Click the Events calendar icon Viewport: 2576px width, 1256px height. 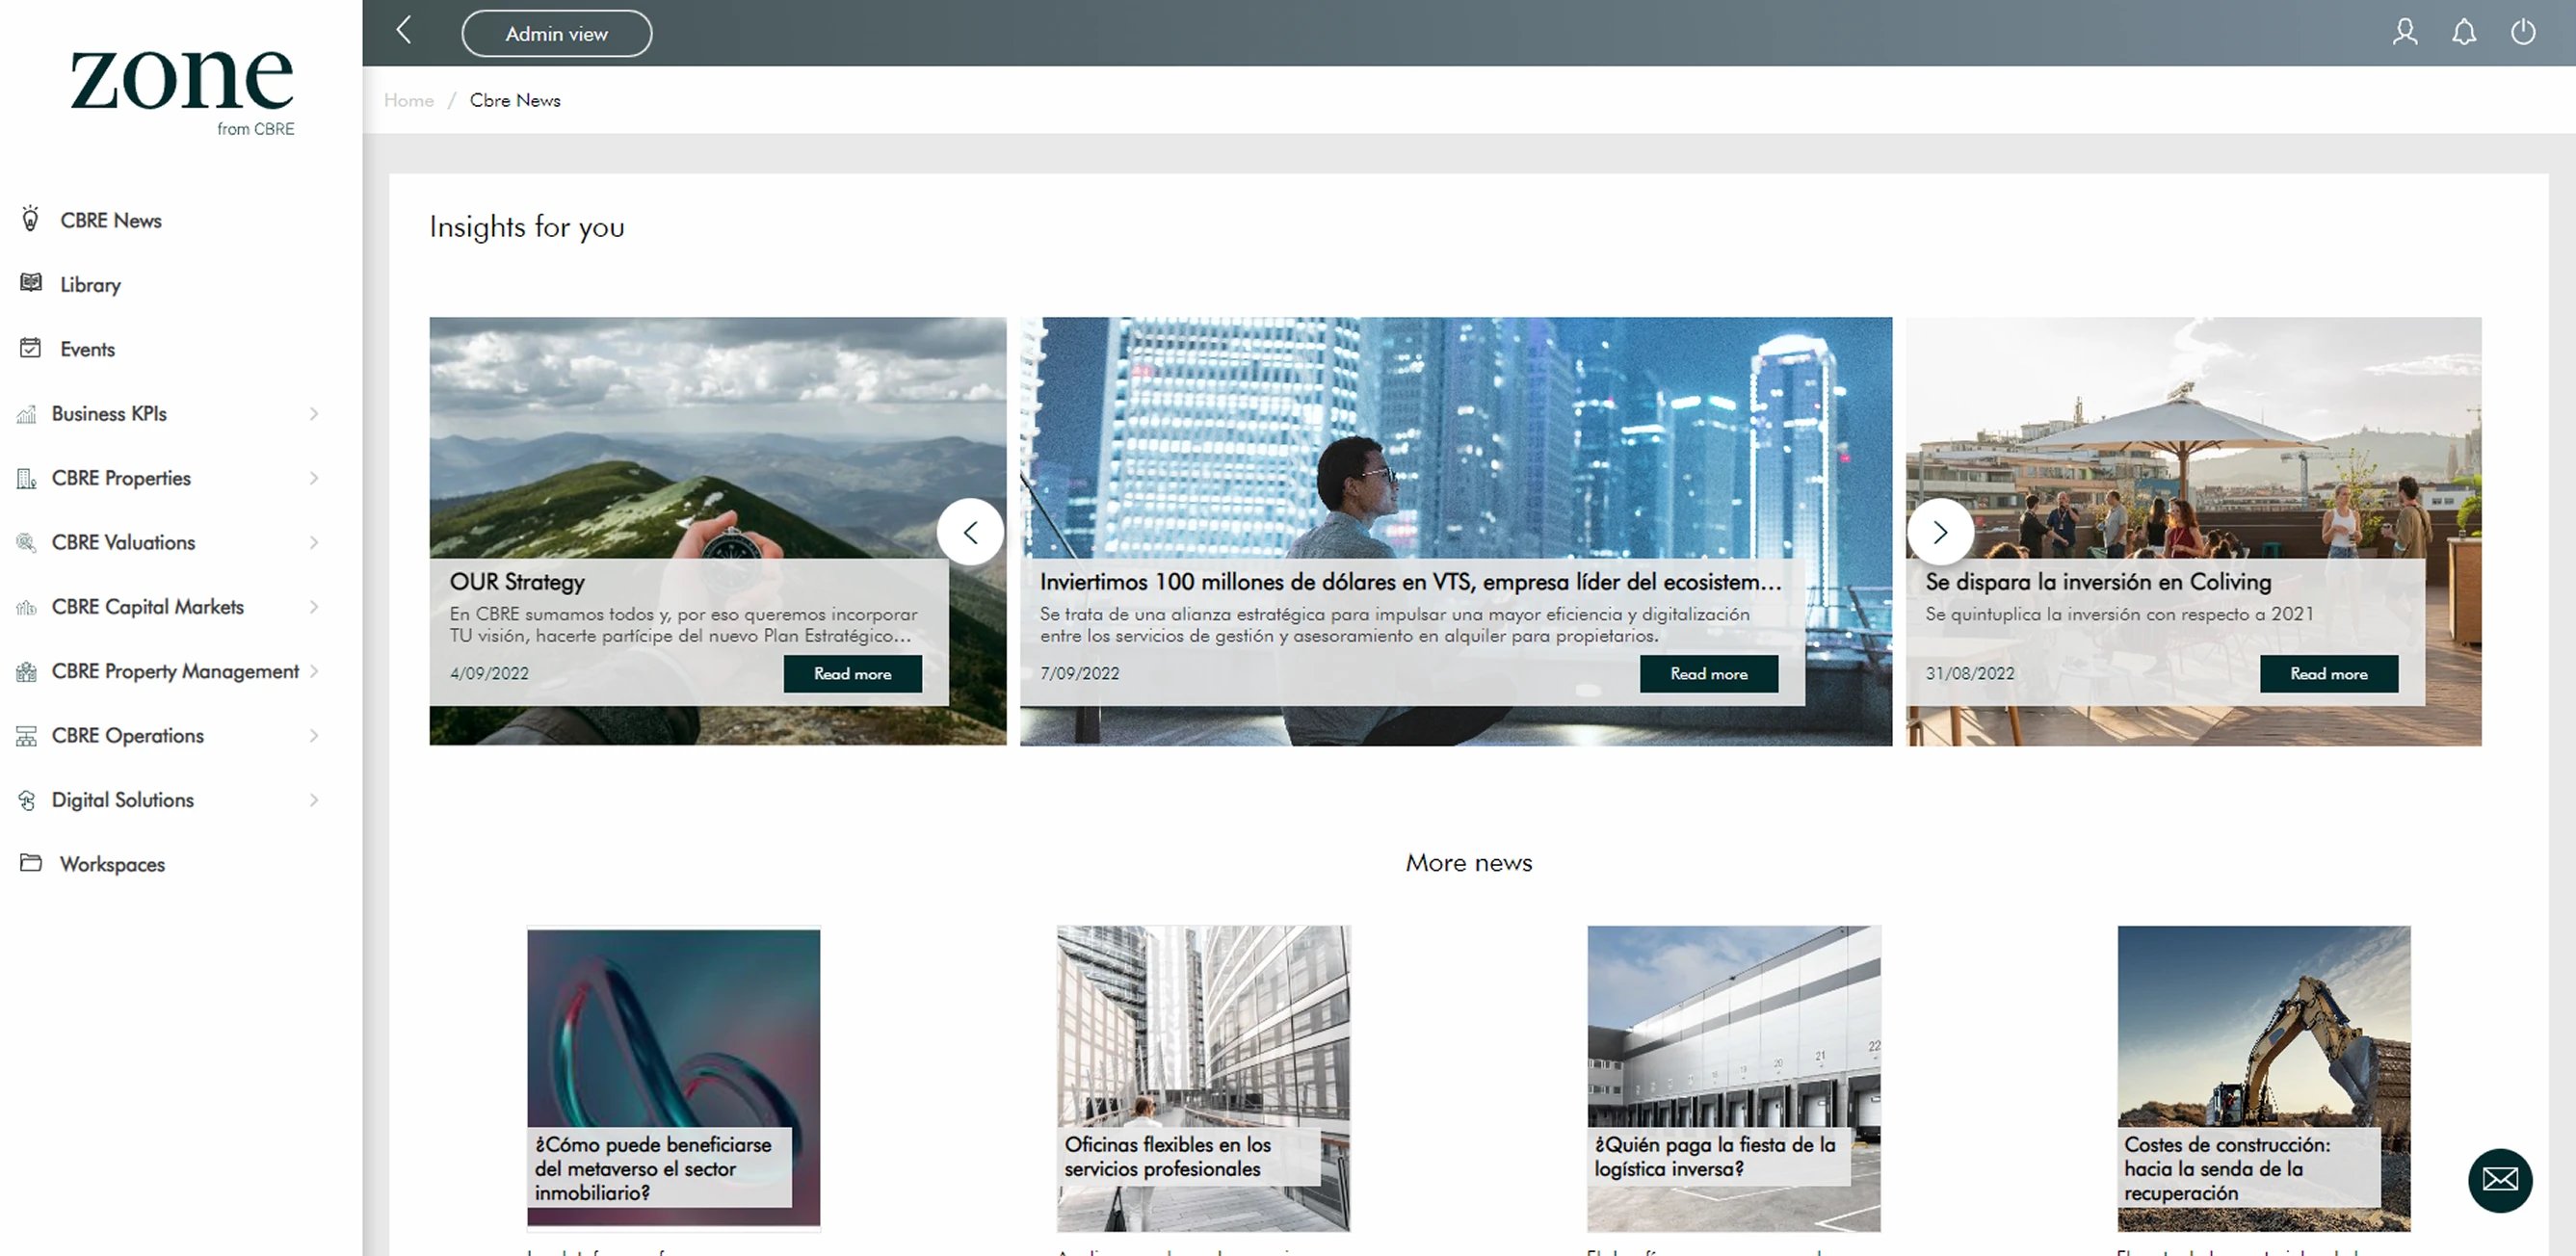pyautogui.click(x=31, y=348)
